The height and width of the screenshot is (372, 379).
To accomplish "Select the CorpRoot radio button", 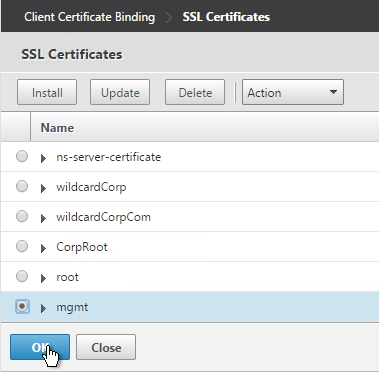I will pos(22,246).
